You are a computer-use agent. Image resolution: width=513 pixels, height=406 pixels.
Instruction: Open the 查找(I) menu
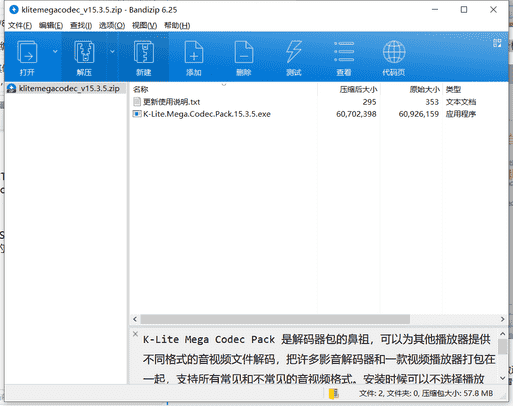tap(81, 26)
